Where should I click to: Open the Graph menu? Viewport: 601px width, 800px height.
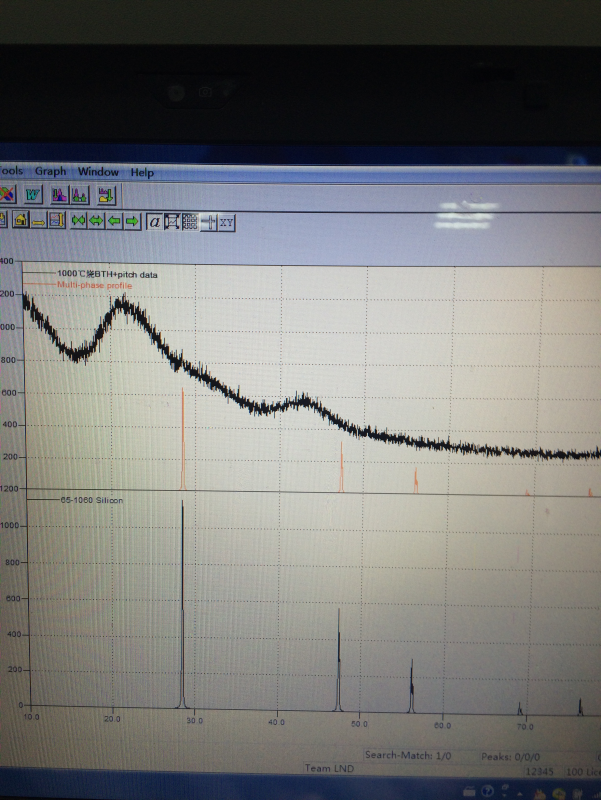[51, 171]
